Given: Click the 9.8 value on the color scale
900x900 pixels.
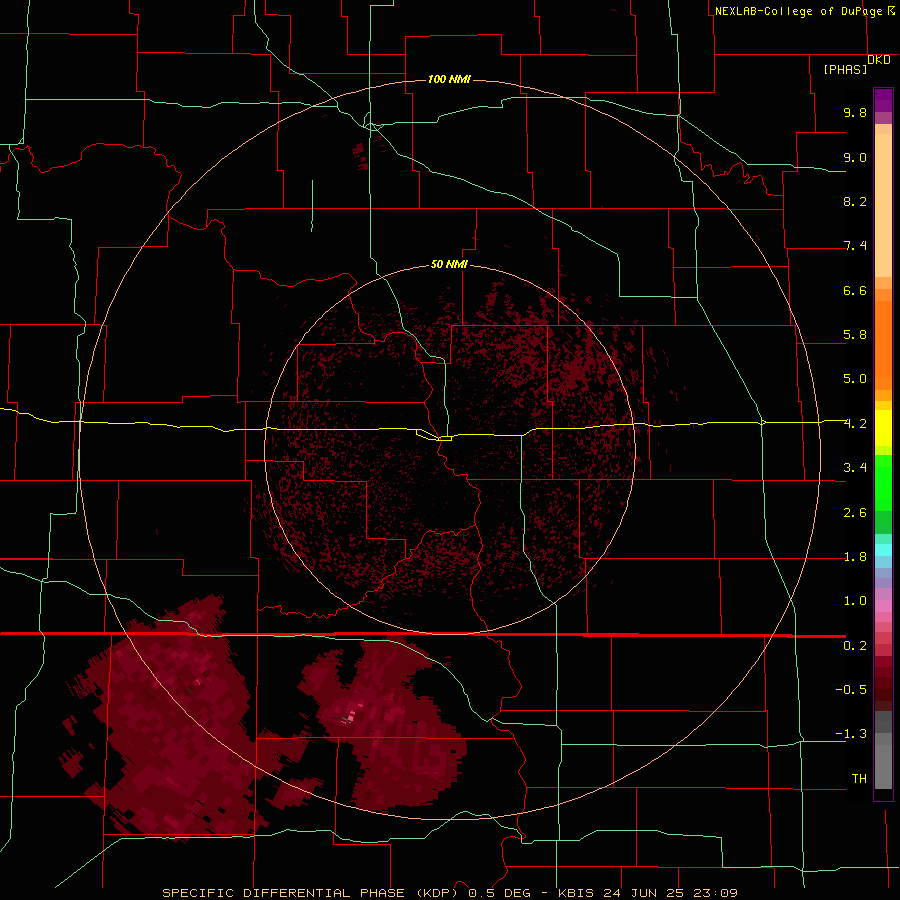Looking at the screenshot, I should 855,112.
